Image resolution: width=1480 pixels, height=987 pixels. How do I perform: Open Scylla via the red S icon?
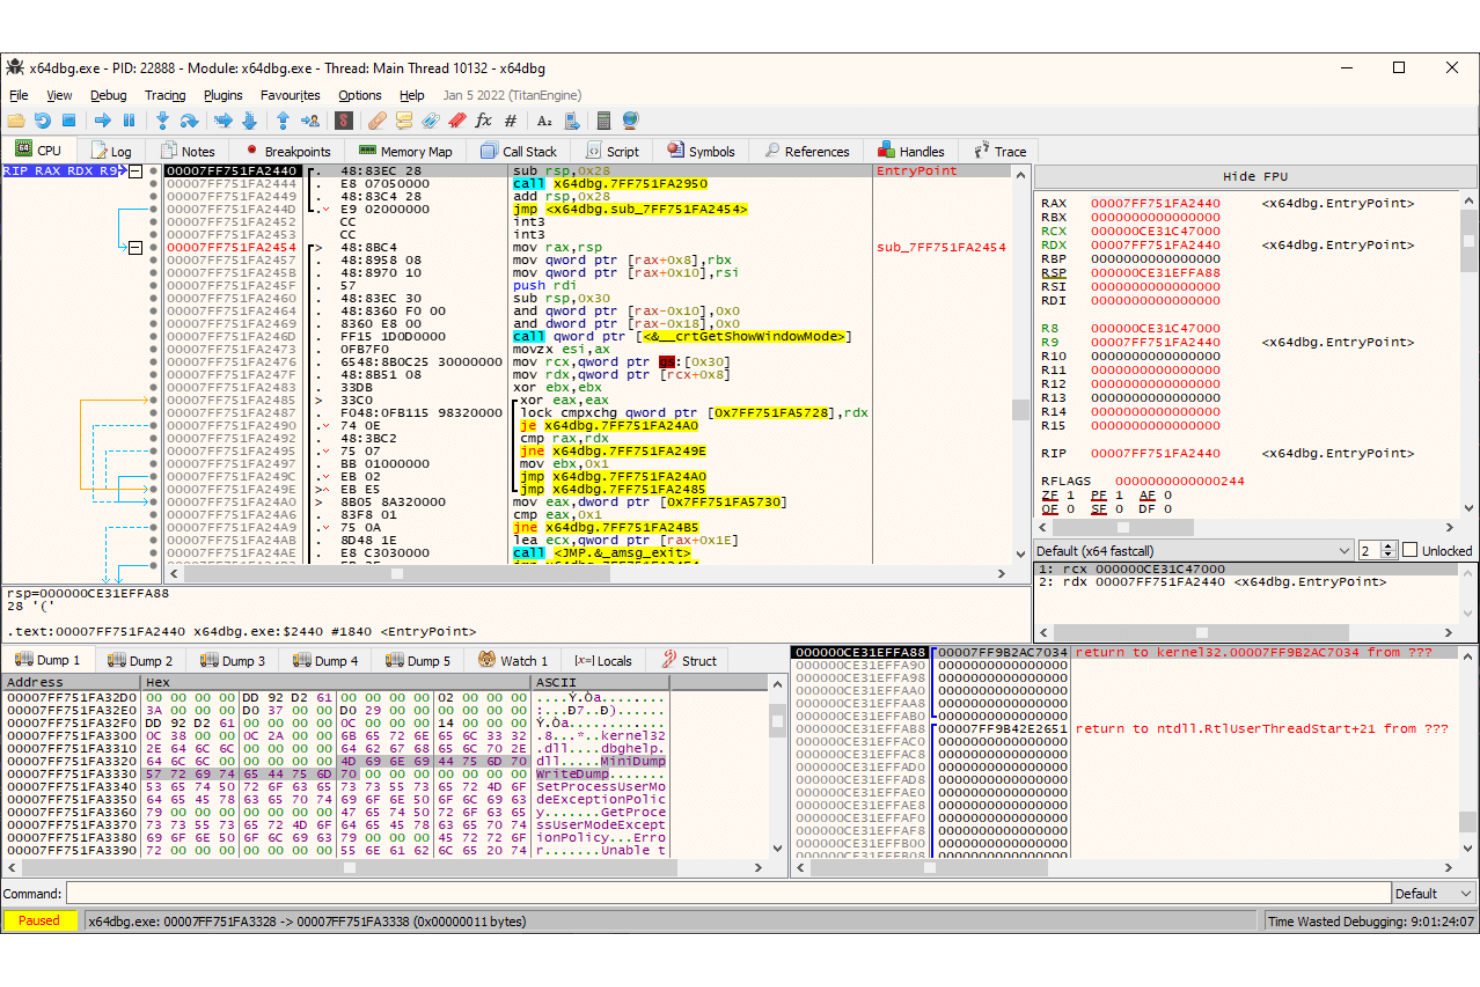(x=343, y=120)
